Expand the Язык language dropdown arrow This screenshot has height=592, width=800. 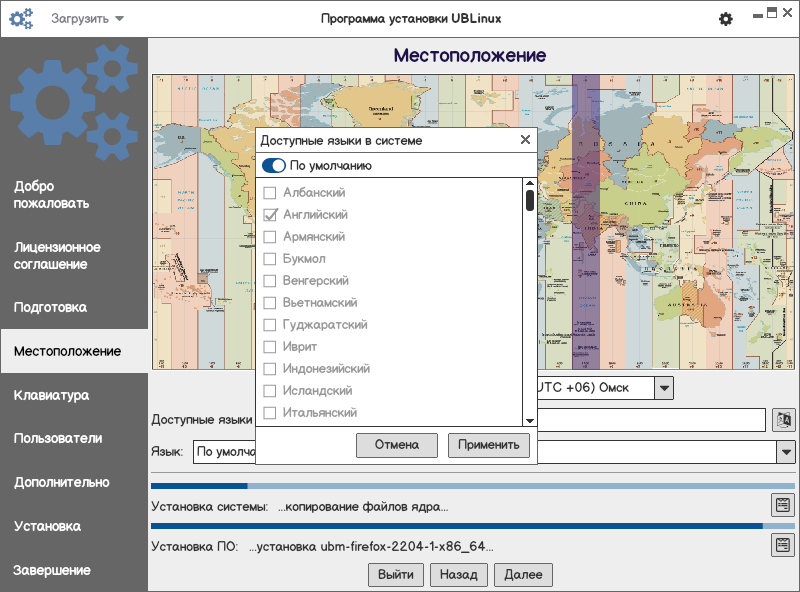tap(785, 452)
